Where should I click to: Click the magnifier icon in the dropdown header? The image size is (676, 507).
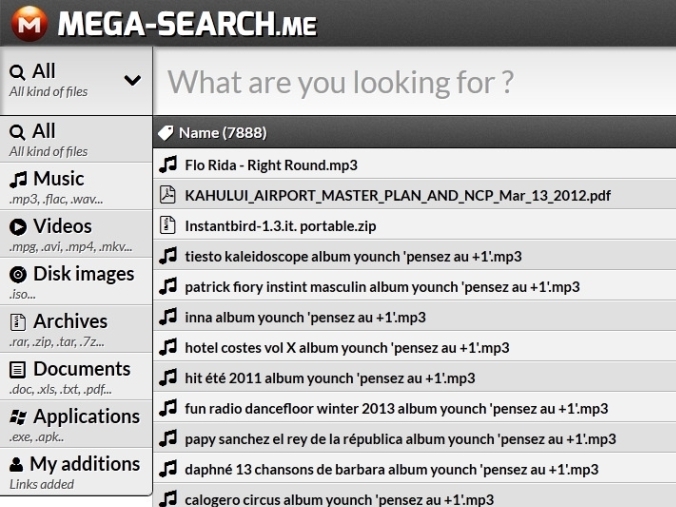pos(17,72)
